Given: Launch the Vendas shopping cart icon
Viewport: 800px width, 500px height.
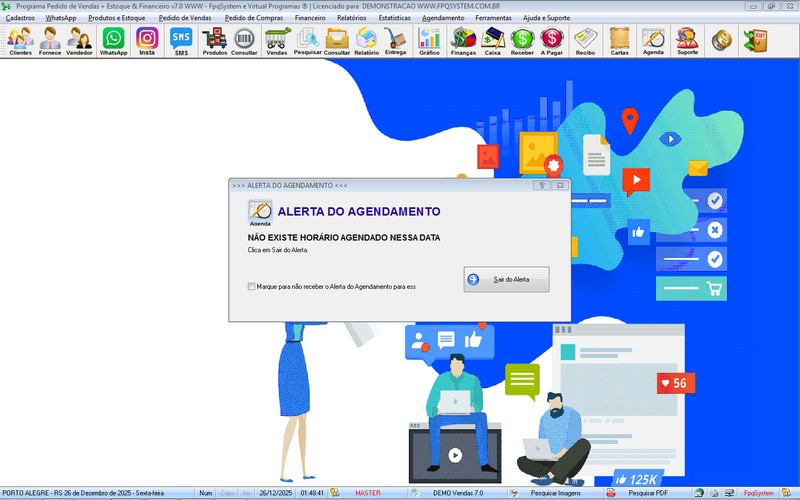Looking at the screenshot, I should [277, 41].
